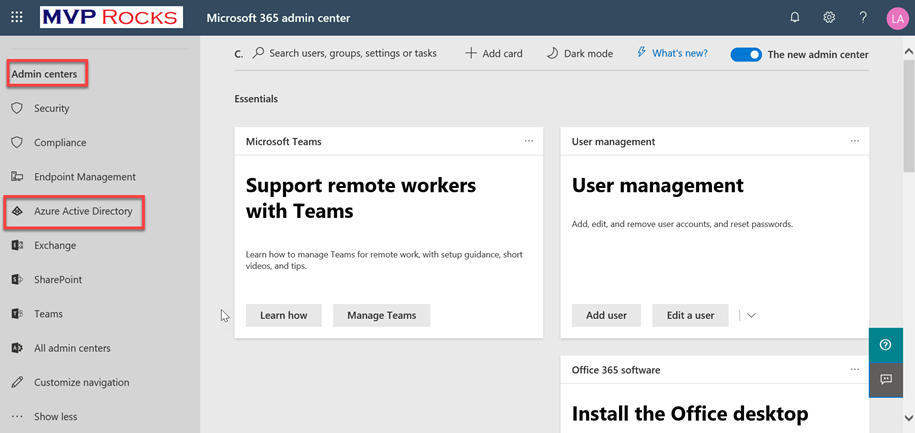
Task: Click the Add card plus icon
Action: (x=470, y=53)
